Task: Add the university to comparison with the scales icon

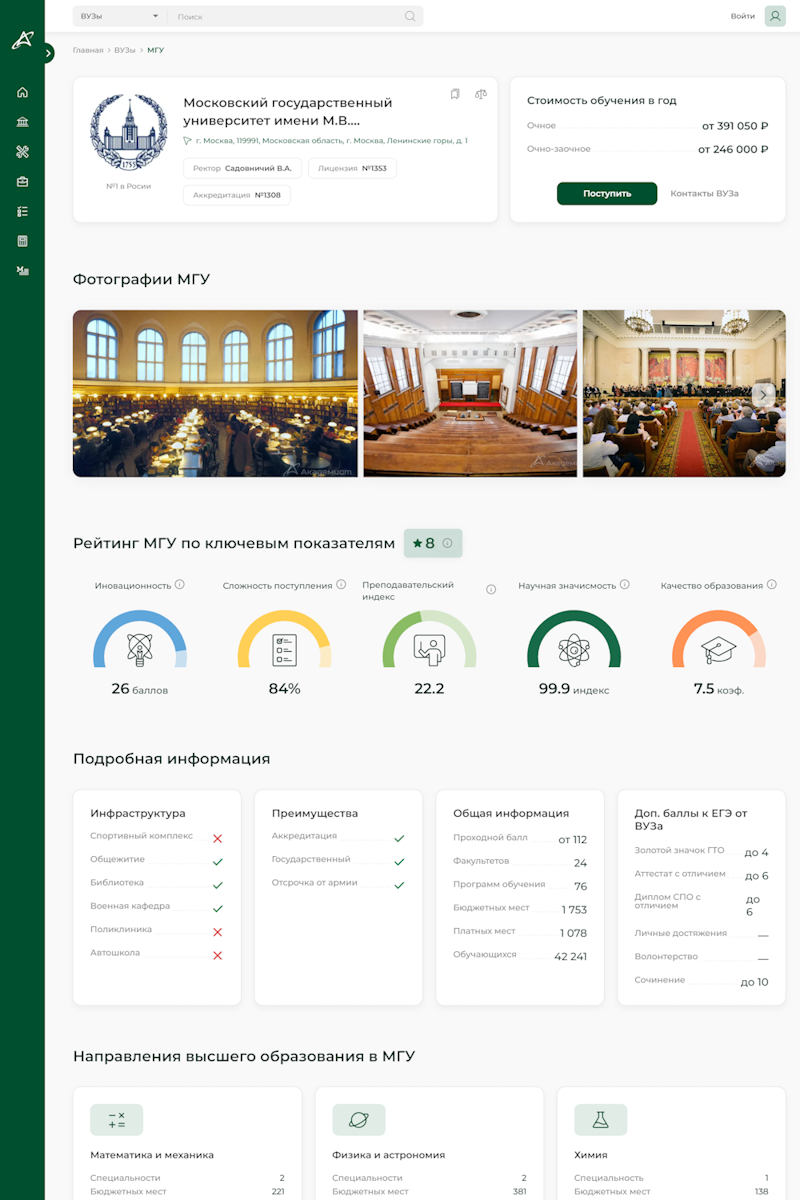Action: (x=481, y=94)
